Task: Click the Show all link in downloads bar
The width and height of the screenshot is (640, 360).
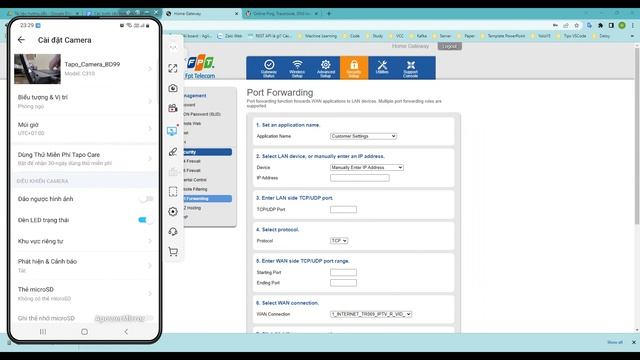Action: click(x=615, y=342)
